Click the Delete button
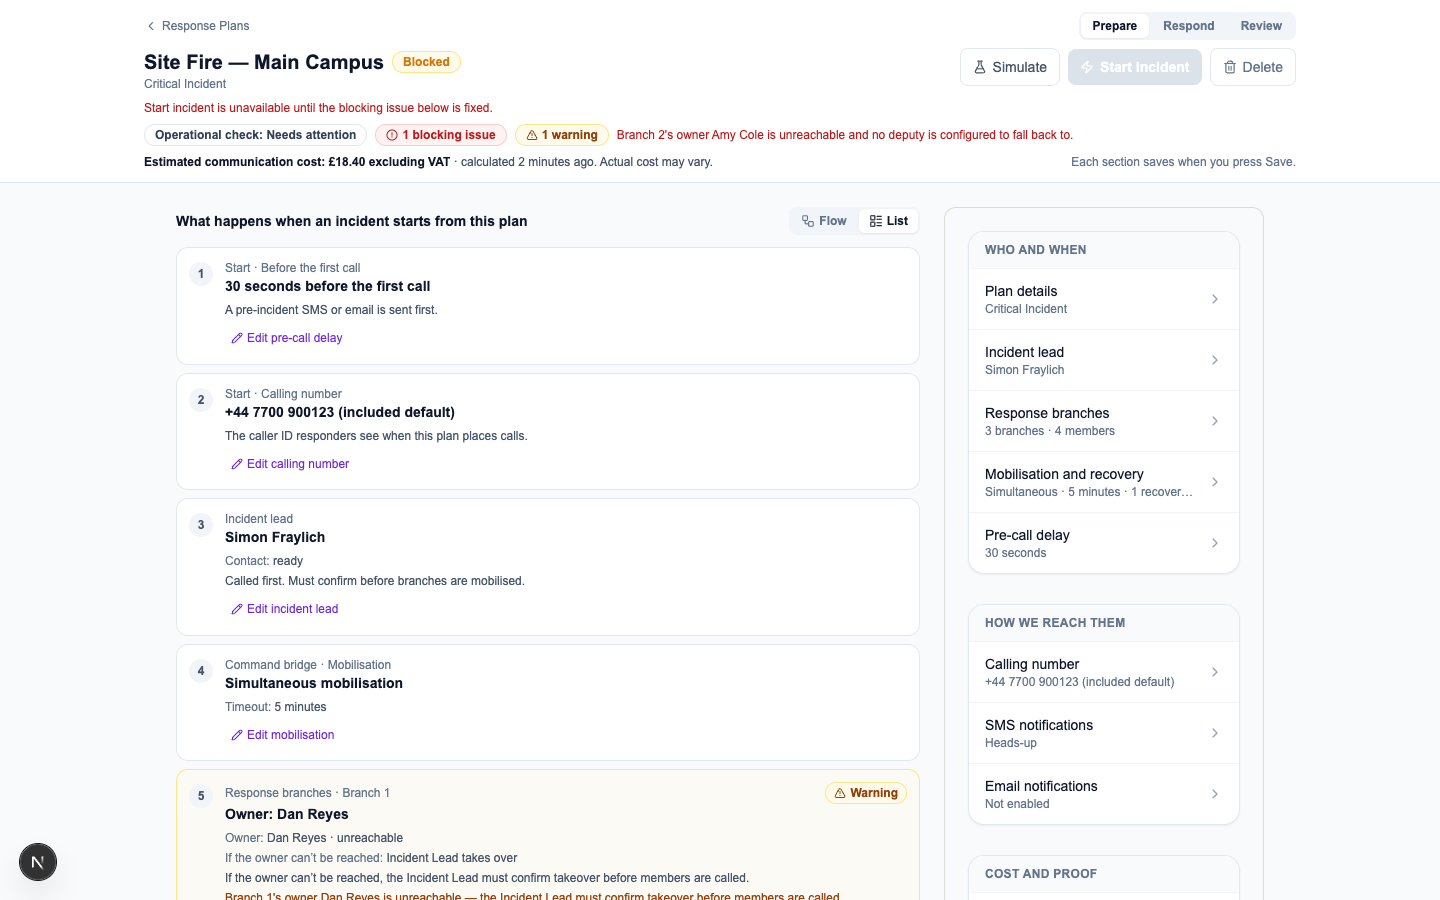1440x900 pixels. [x=1253, y=67]
